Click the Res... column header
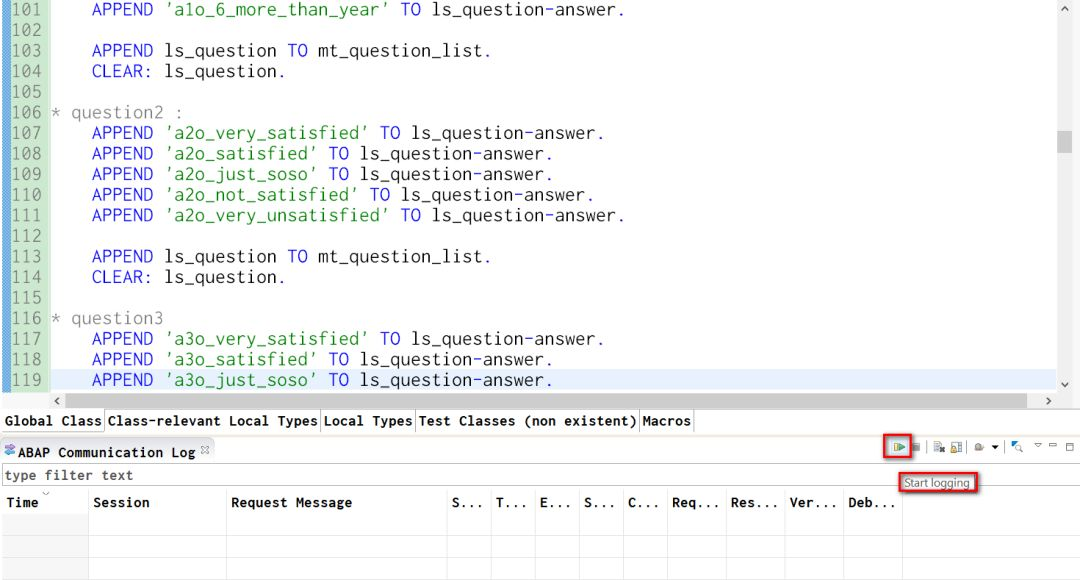The height and width of the screenshot is (580, 1080). (x=755, y=502)
